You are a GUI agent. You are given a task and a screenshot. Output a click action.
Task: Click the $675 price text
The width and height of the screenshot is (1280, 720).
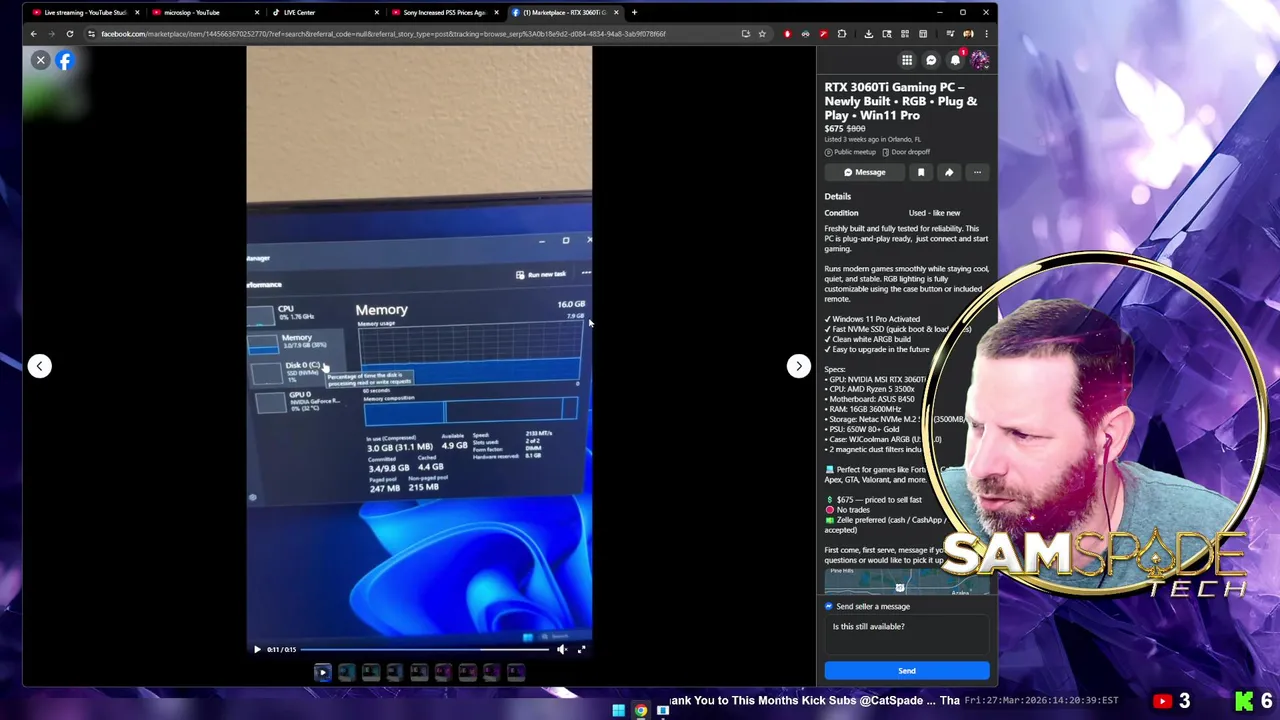tap(833, 129)
